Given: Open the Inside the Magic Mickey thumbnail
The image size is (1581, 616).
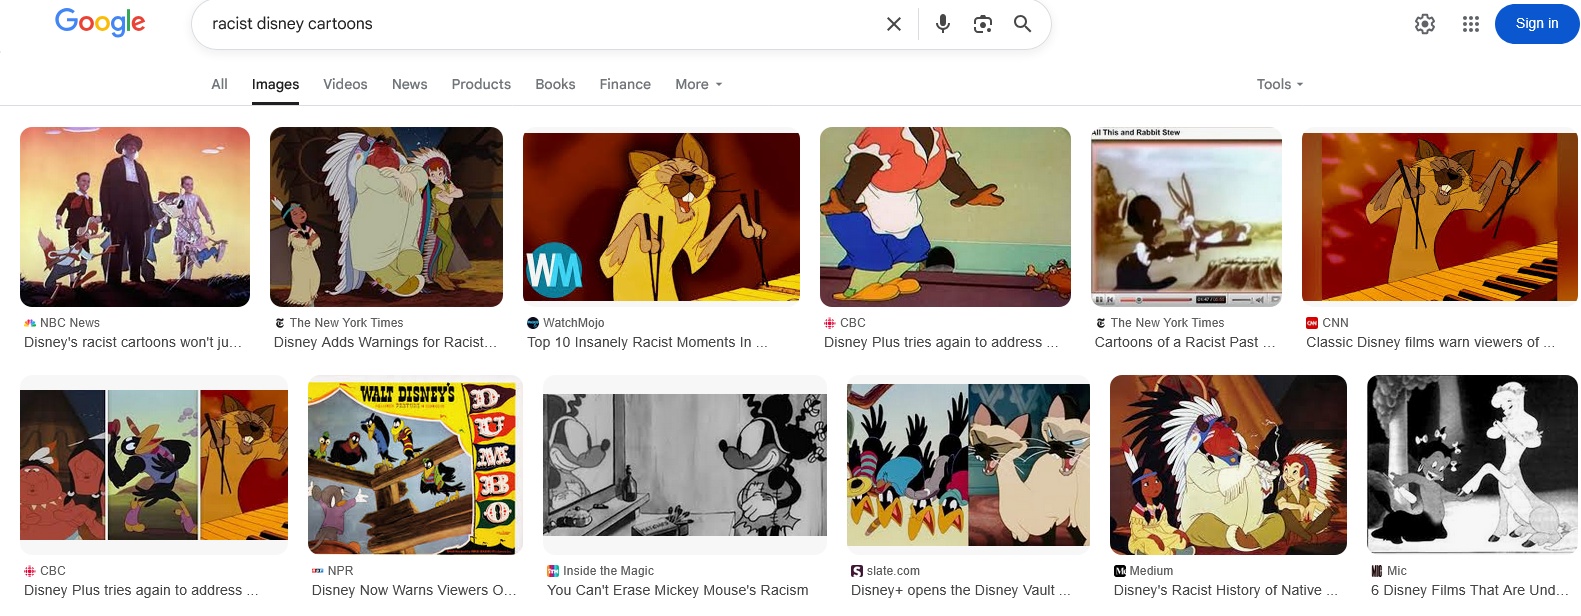Looking at the screenshot, I should pos(685,465).
